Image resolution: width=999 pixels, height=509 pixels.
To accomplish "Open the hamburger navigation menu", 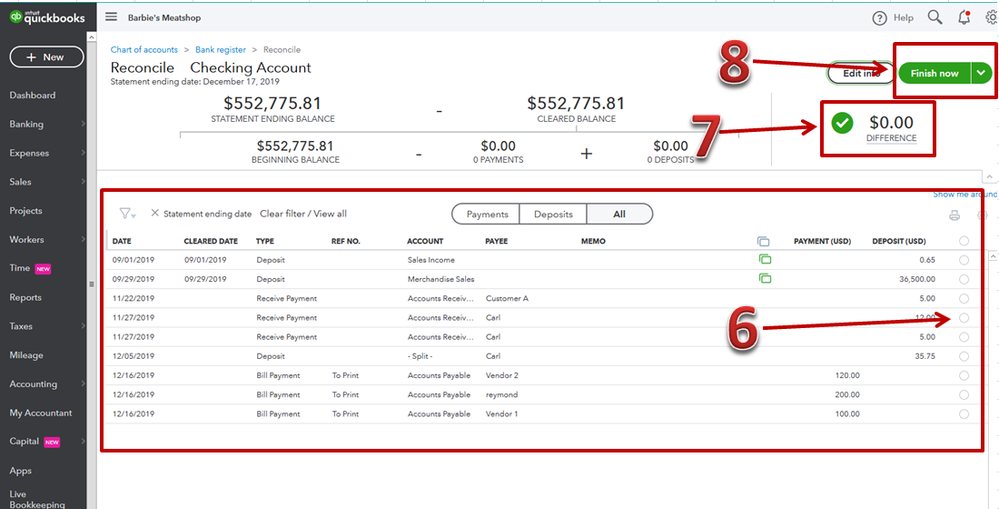I will click(x=111, y=17).
